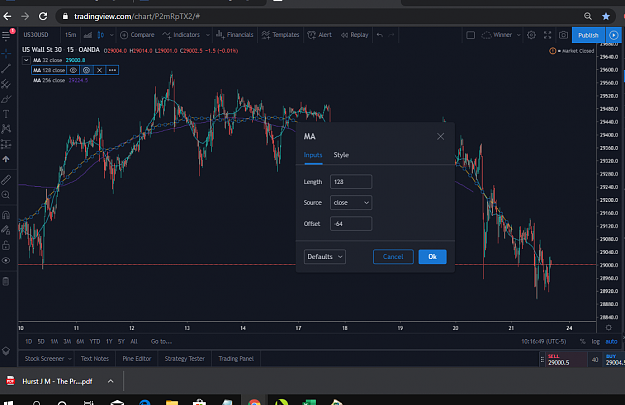This screenshot has width=625, height=405.
Task: Click the Compare symbol button
Action: tap(137, 35)
